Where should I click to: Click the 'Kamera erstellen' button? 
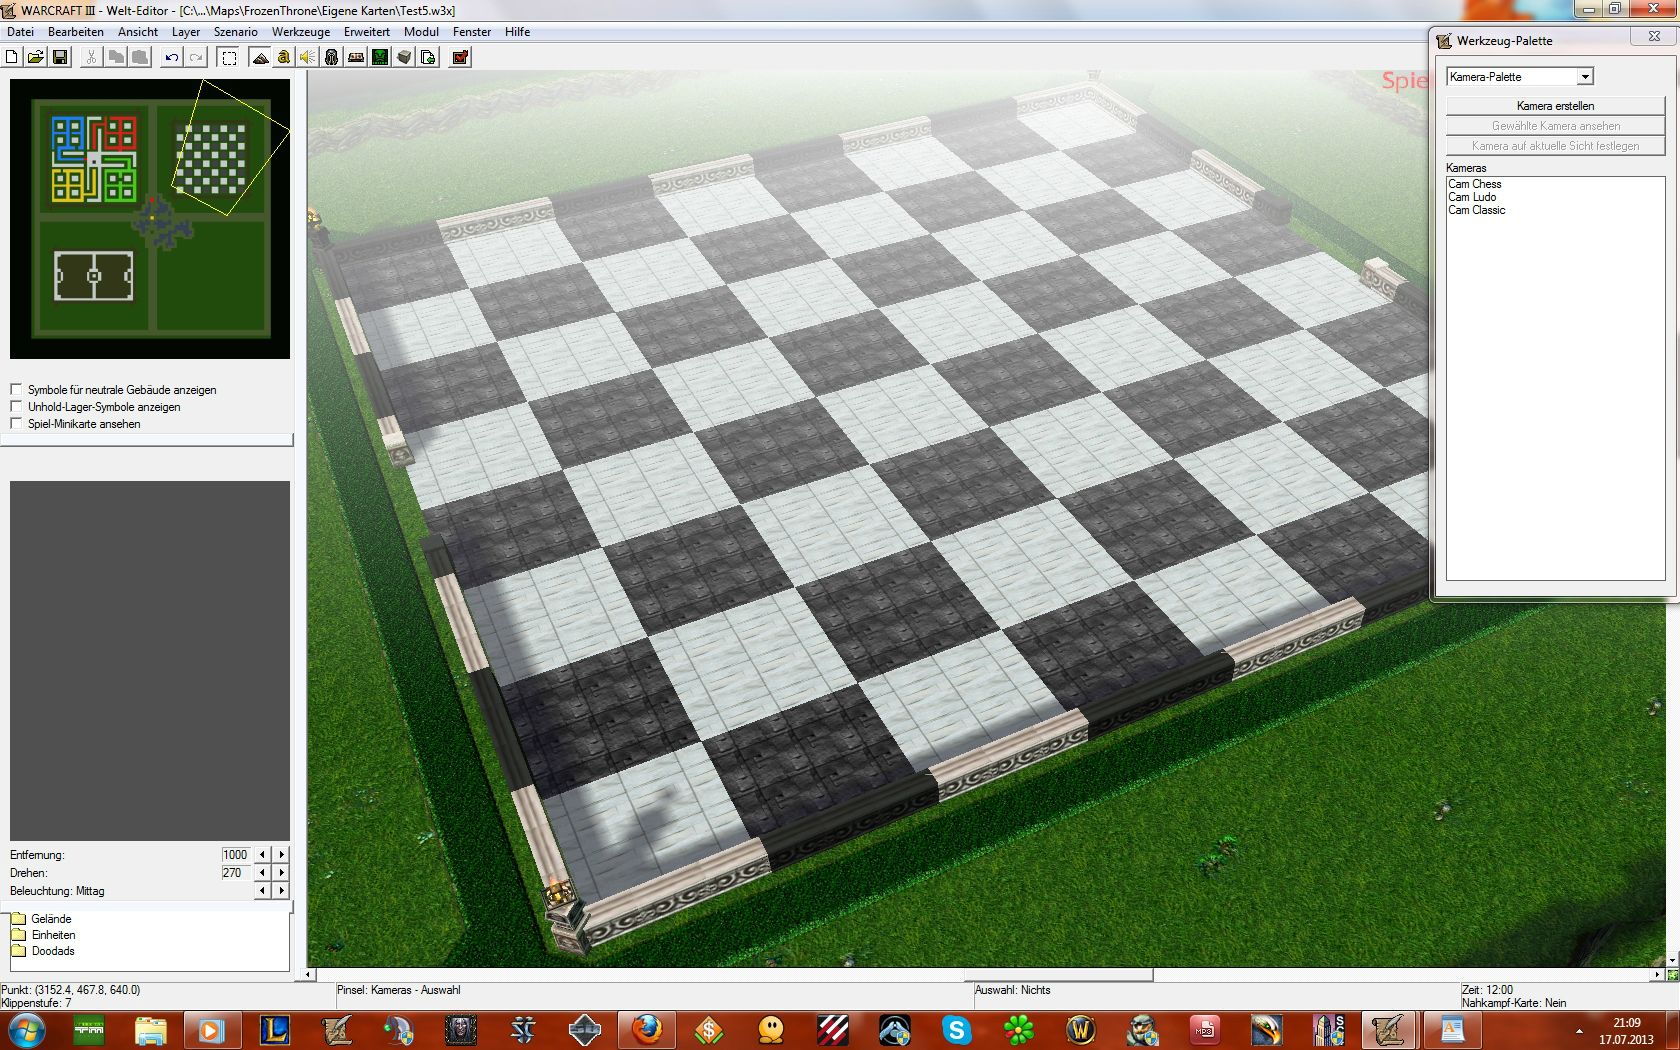pos(1555,106)
